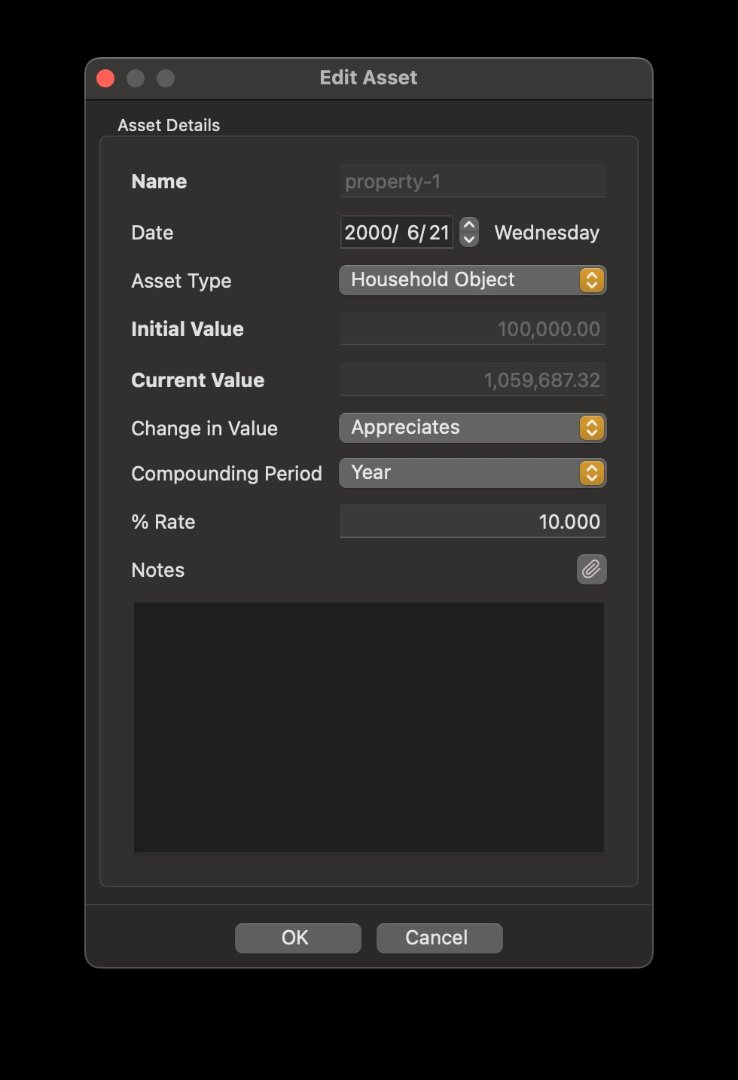This screenshot has width=738, height=1080.
Task: Click the paperclip attachment icon beside Notes
Action: coord(591,570)
